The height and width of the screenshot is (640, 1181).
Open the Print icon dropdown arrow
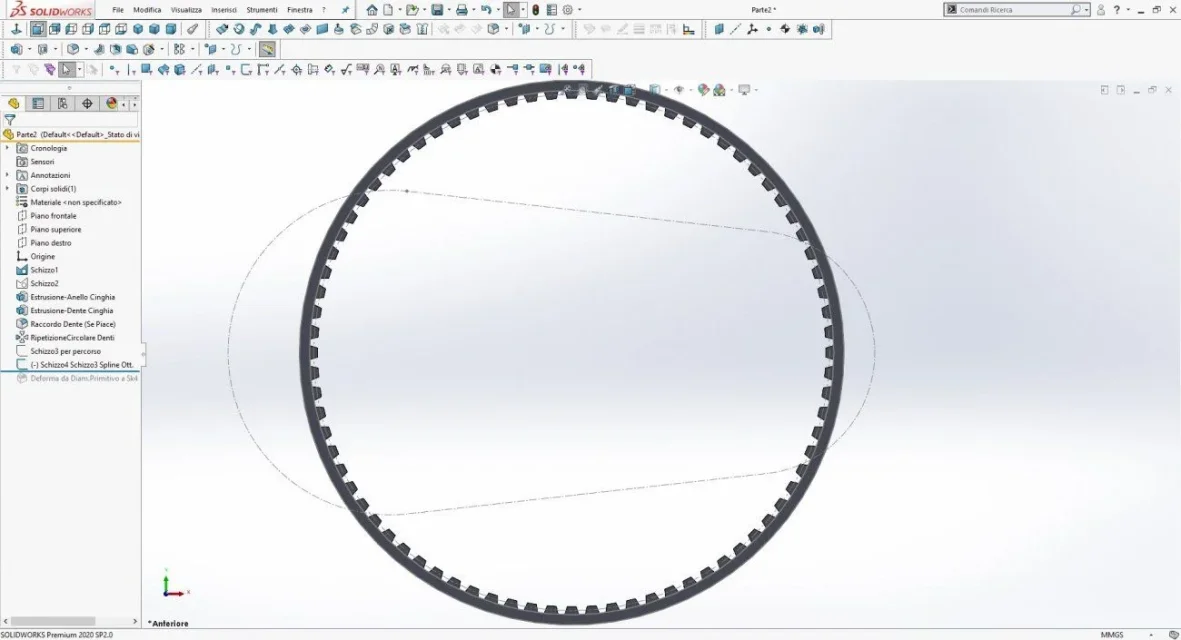474,10
